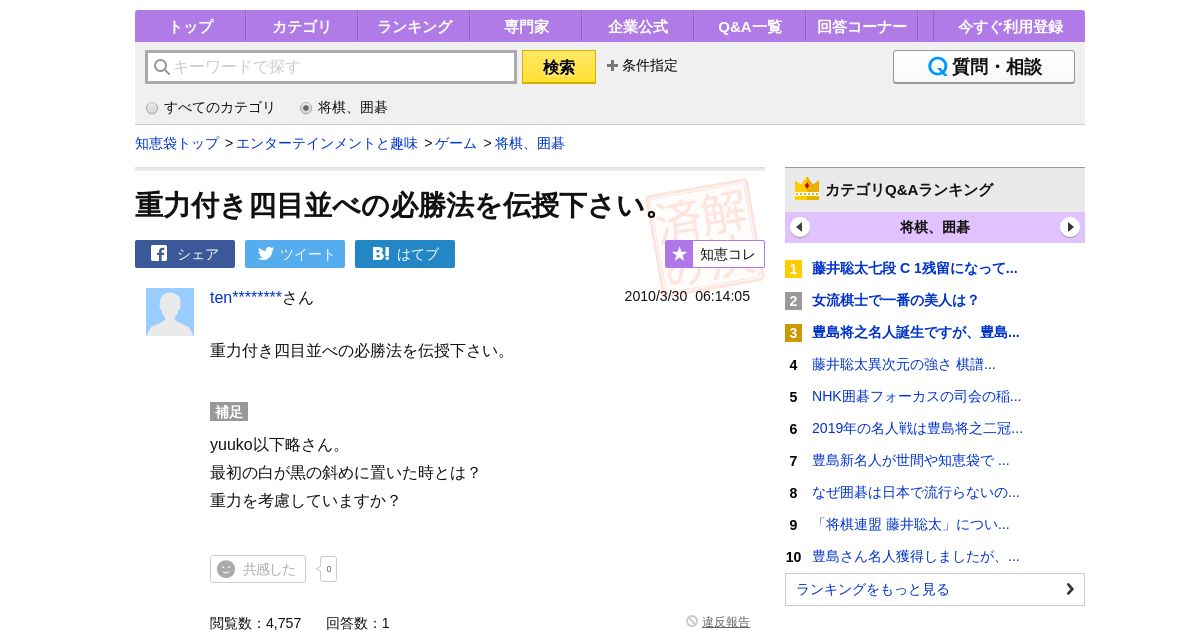Open 今すぐ利用登録 tab
This screenshot has height=630, width=1200.
tap(1010, 26)
